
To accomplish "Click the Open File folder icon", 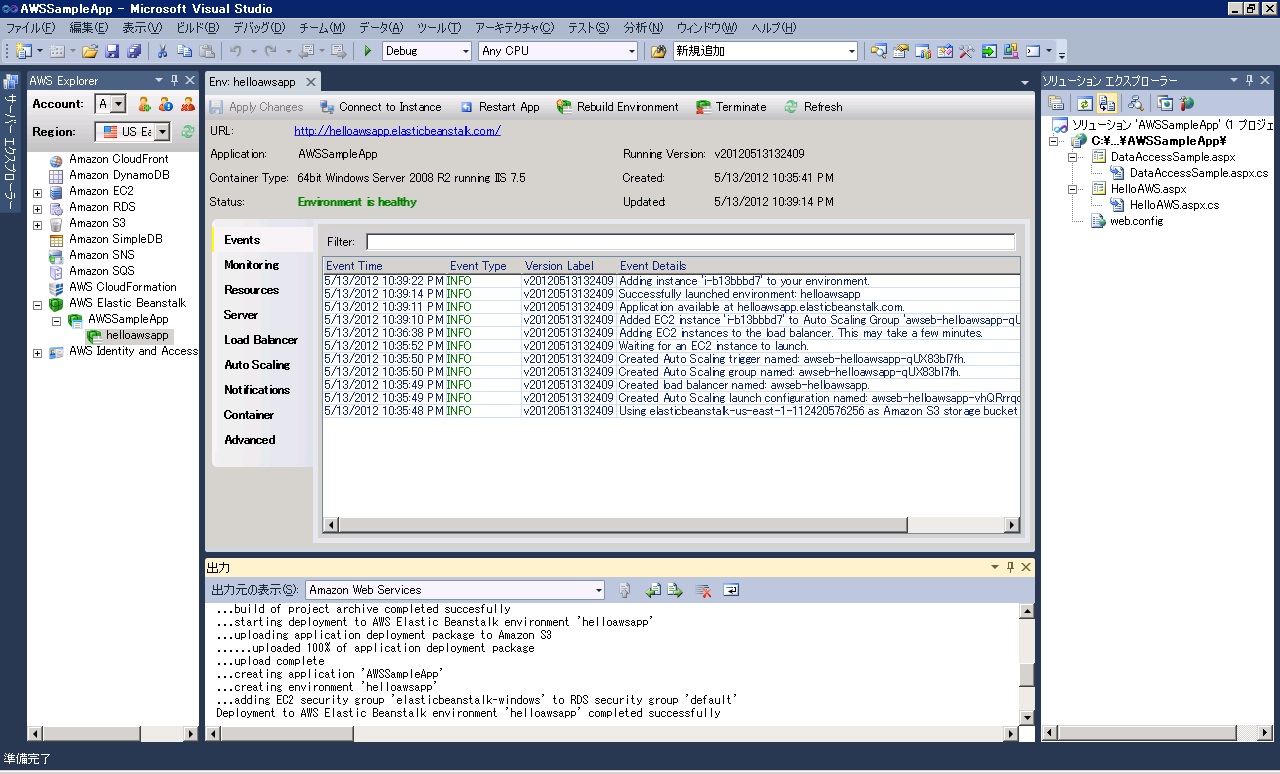I will 90,51.
